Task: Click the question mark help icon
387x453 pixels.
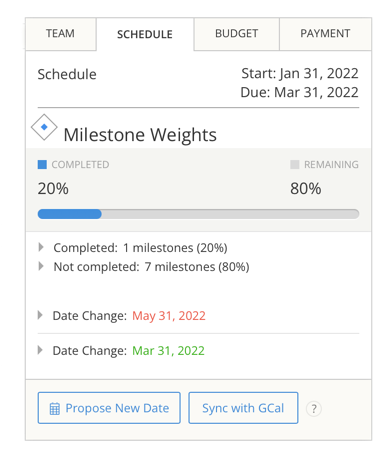Action: (x=314, y=408)
